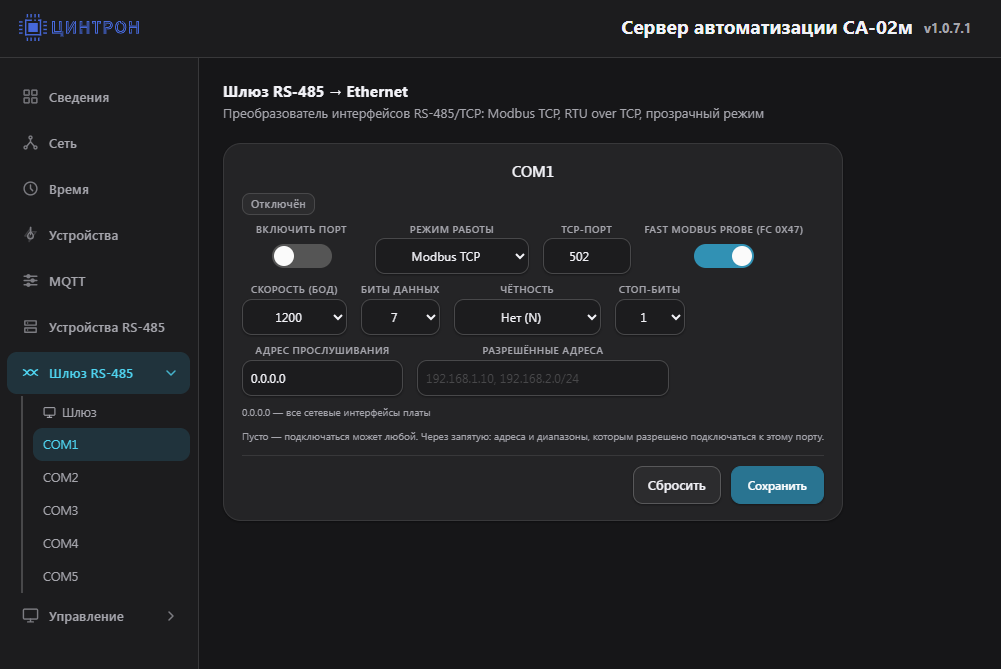Switch to the COM5 port
1001x669 pixels.
[x=111, y=576]
